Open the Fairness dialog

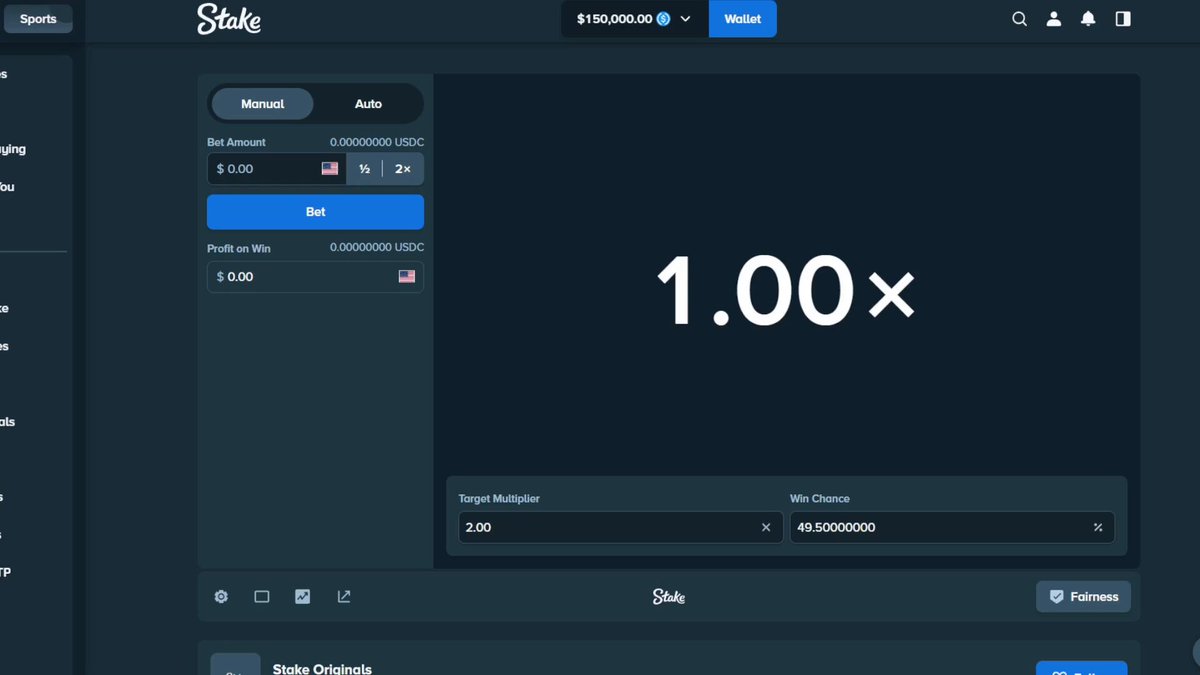1083,597
